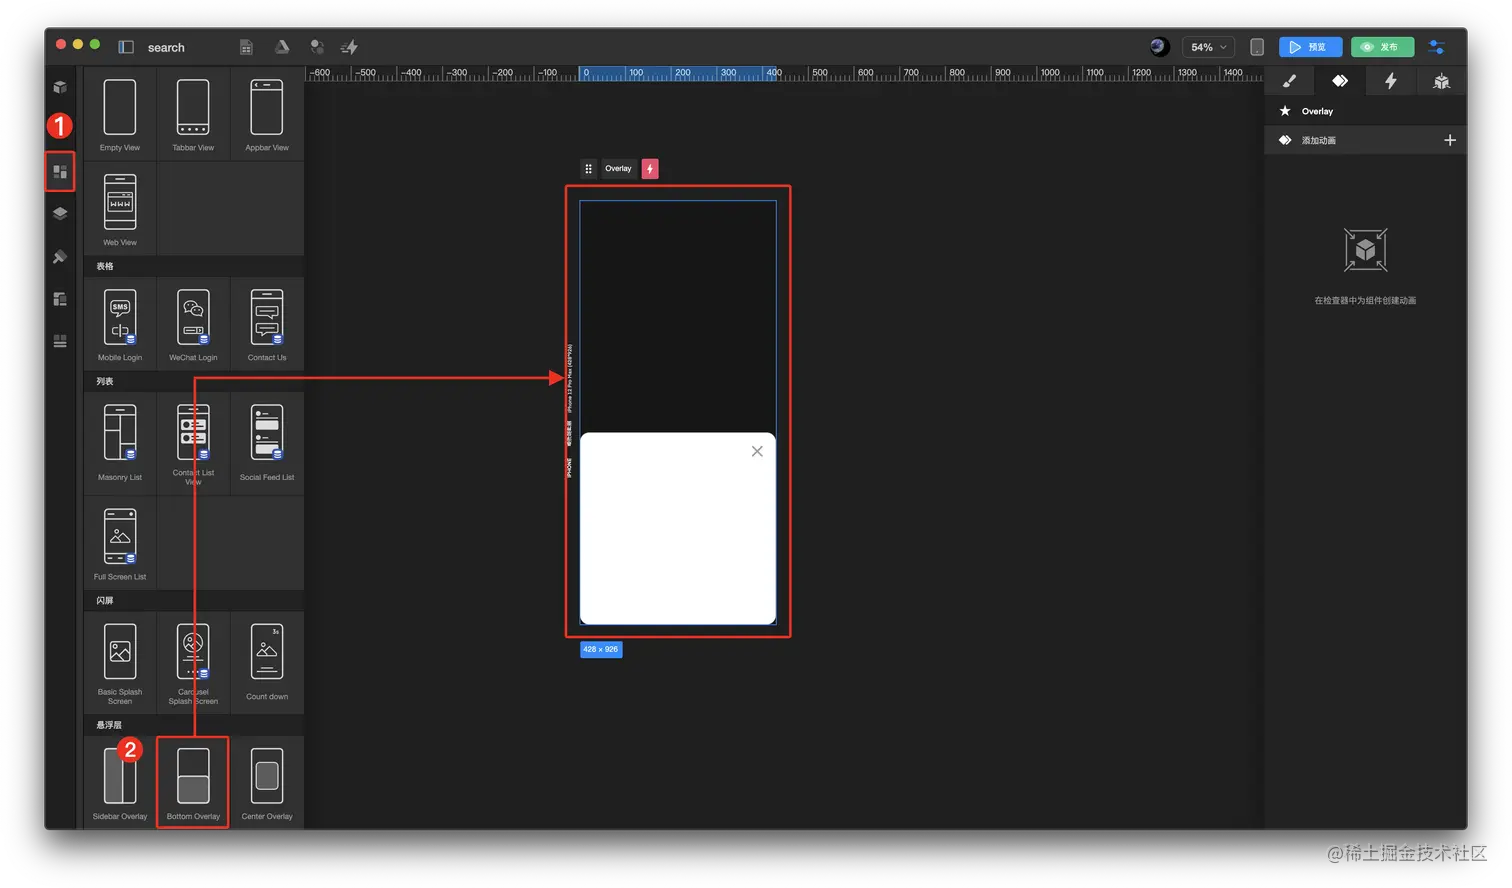This screenshot has height=888, width=1512.
Task: Switch to the lightning events tab
Action: pos(1390,81)
